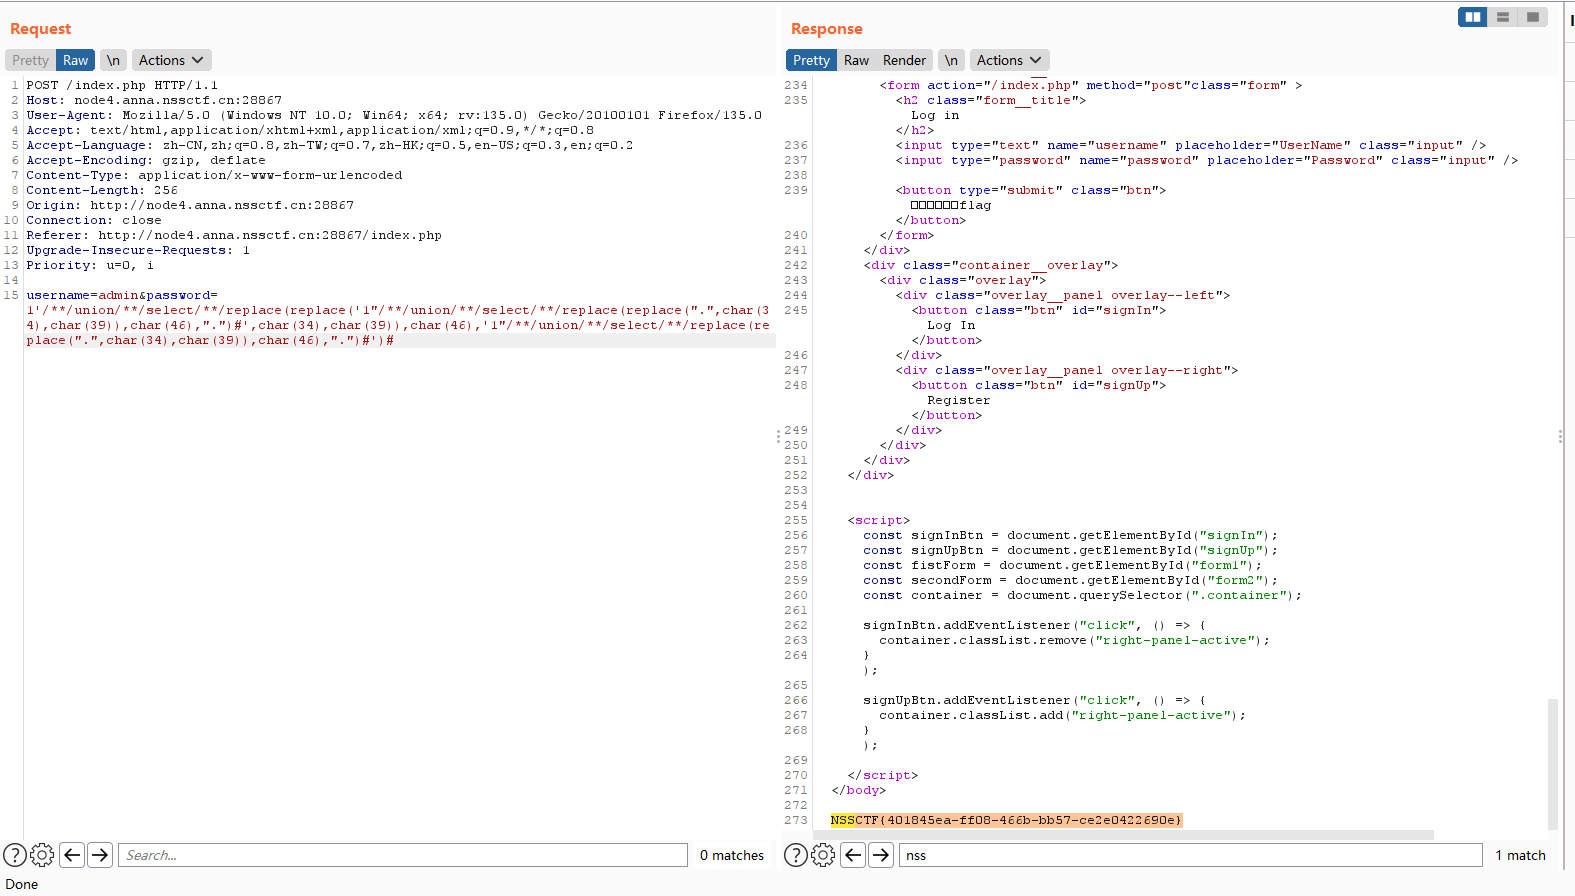The width and height of the screenshot is (1575, 896).
Task: Click the '1 match' search result count
Action: pos(1520,855)
